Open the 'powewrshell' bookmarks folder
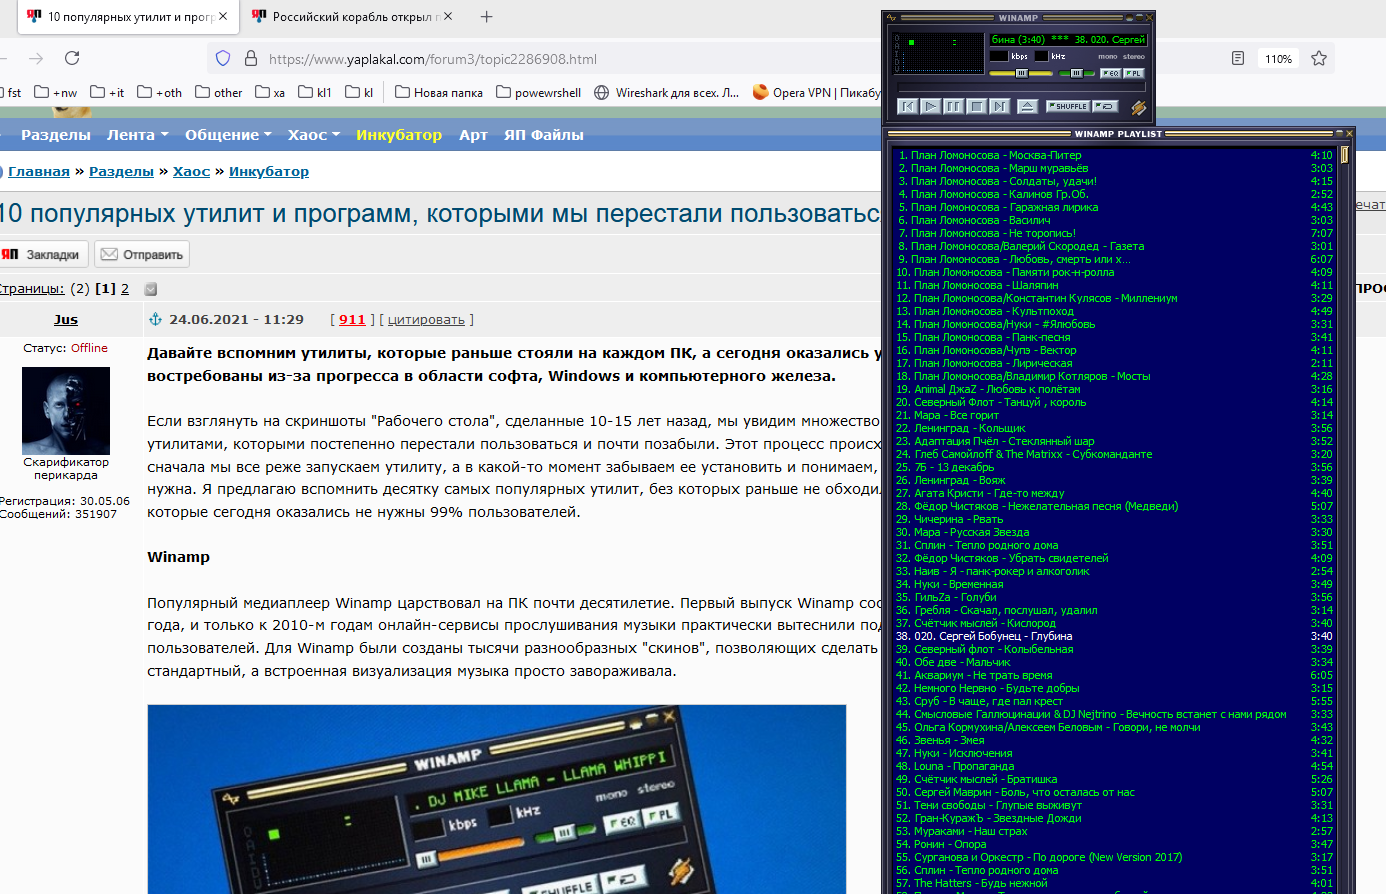 coord(538,92)
